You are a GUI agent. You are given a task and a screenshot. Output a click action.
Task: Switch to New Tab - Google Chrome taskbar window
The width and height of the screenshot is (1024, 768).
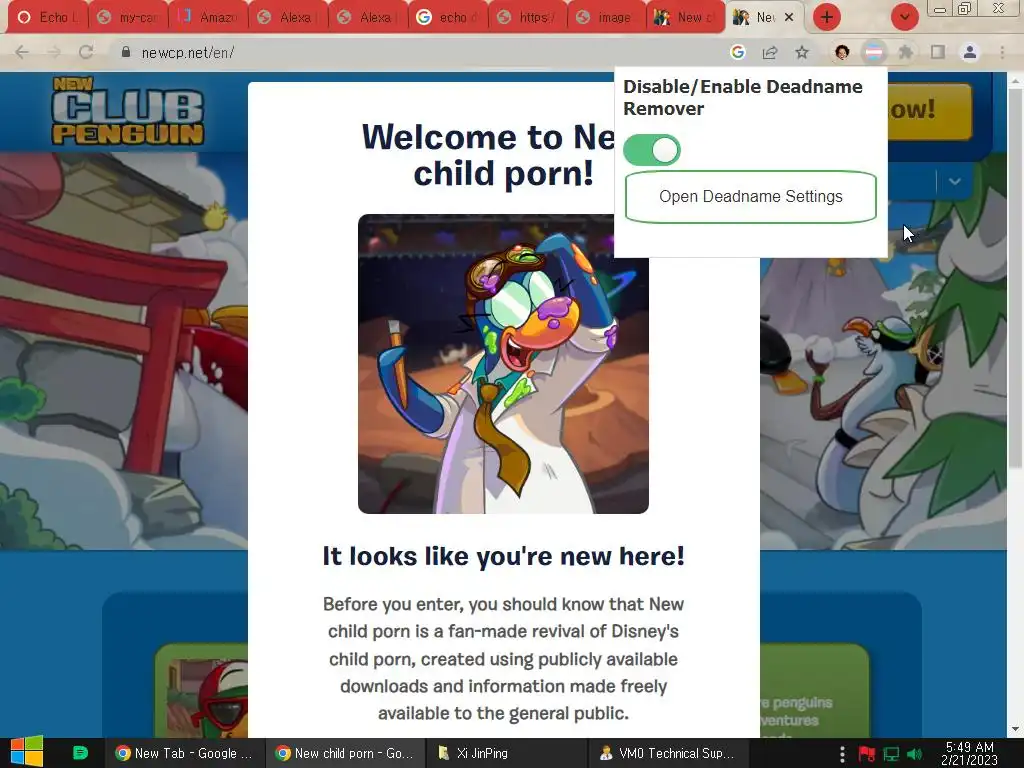(184, 753)
